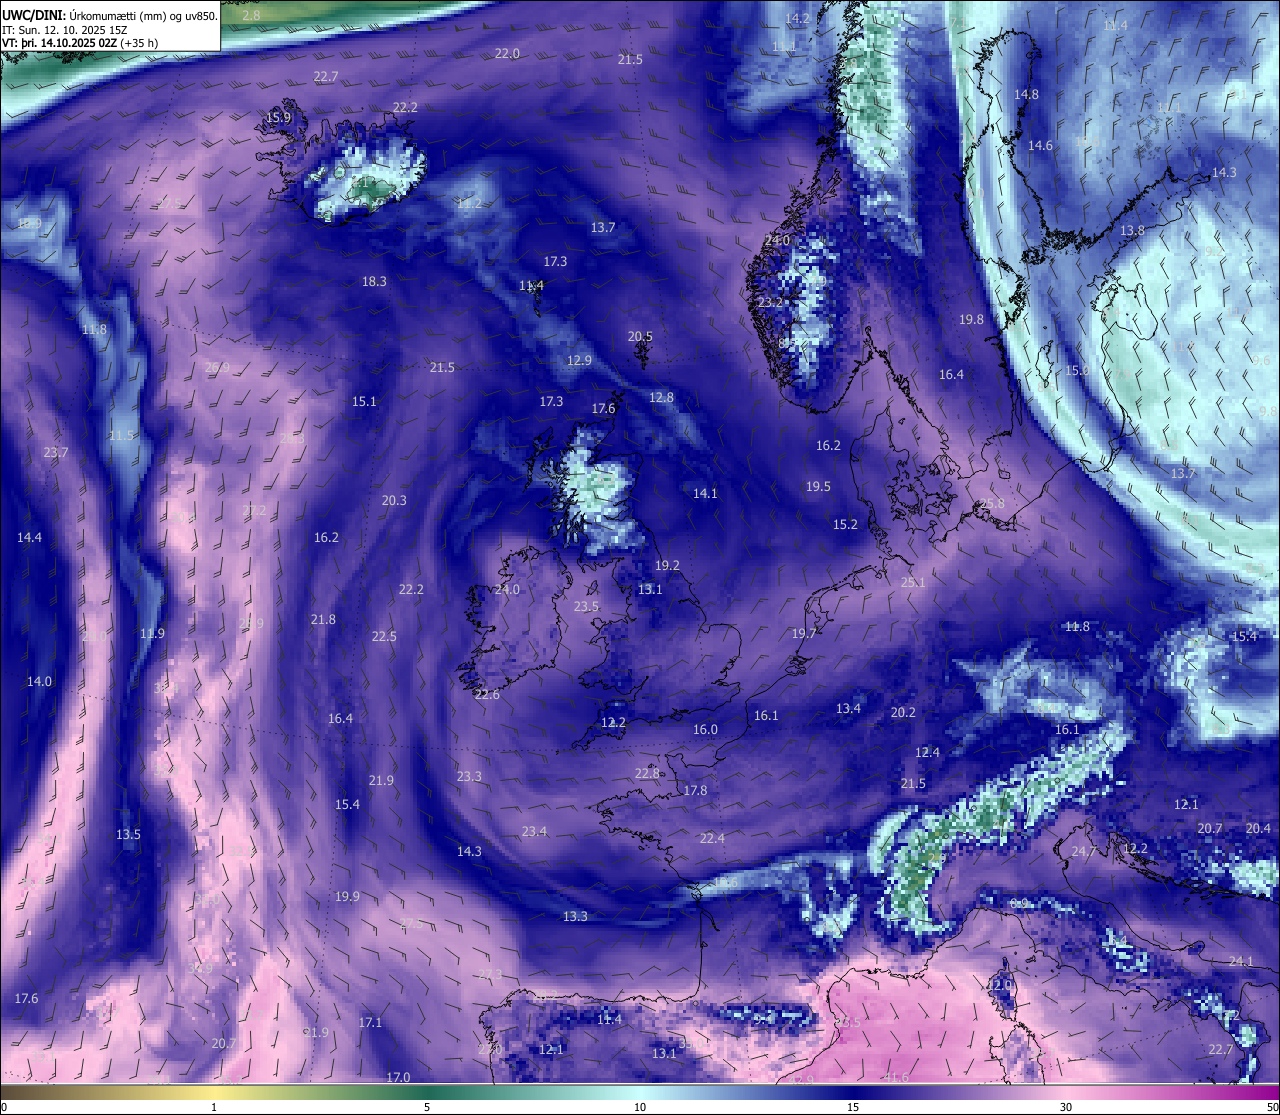Select the 14.8 value over northern Sweden
The height and width of the screenshot is (1115, 1280).
(1026, 94)
